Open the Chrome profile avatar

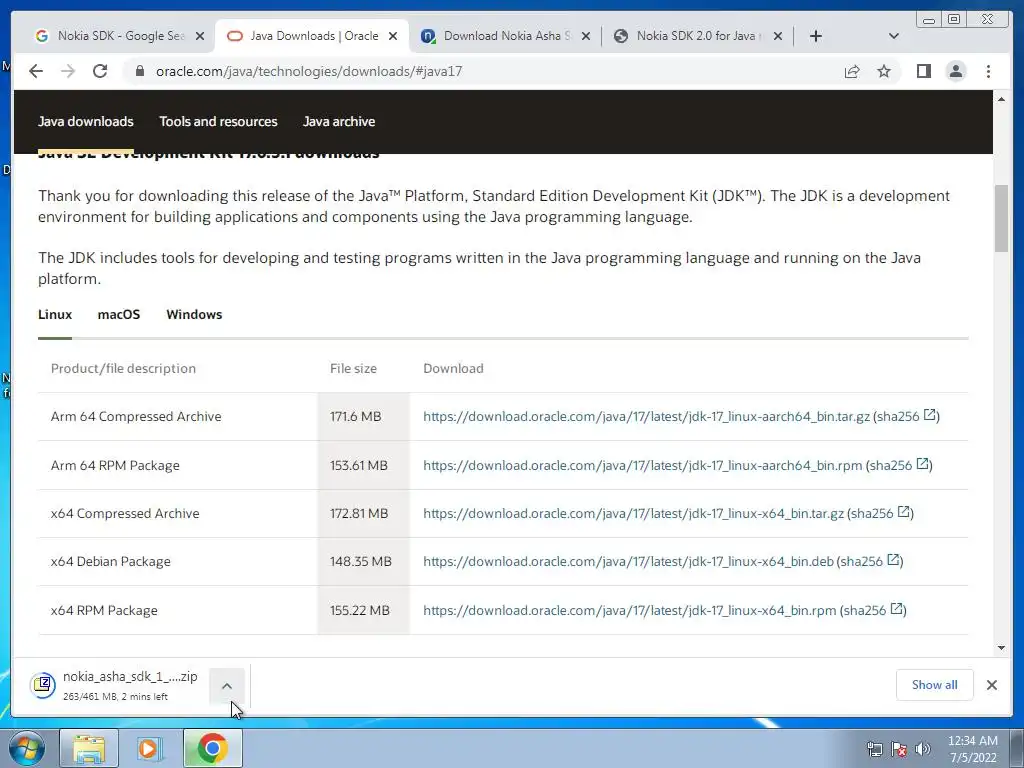[955, 71]
